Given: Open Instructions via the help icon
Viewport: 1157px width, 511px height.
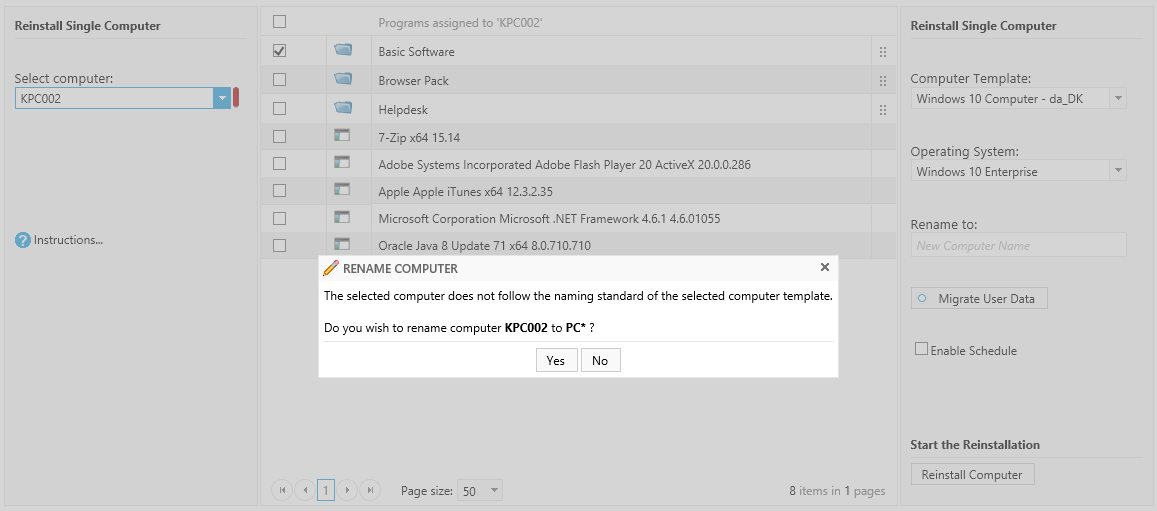Looking at the screenshot, I should click(23, 240).
